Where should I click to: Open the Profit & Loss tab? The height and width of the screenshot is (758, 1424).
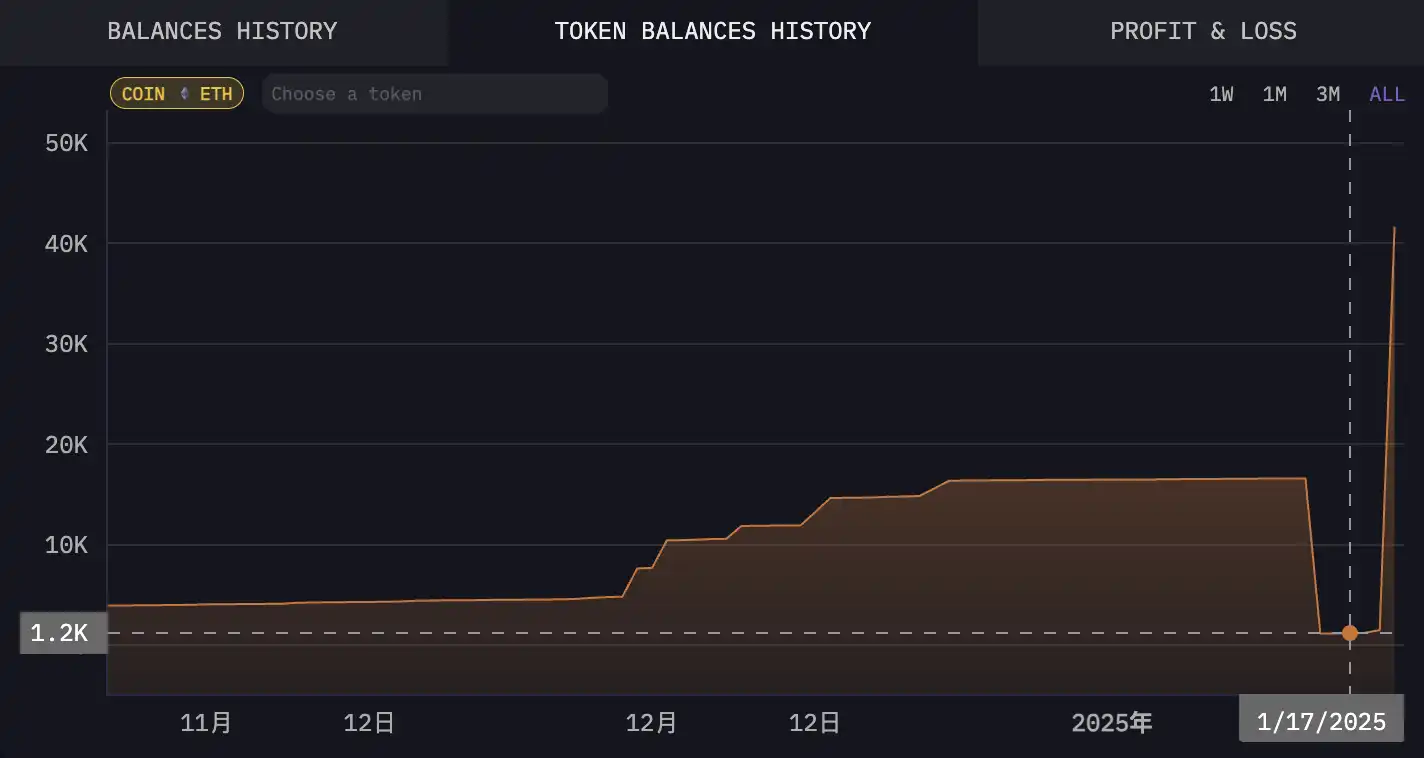pyautogui.click(x=1202, y=31)
